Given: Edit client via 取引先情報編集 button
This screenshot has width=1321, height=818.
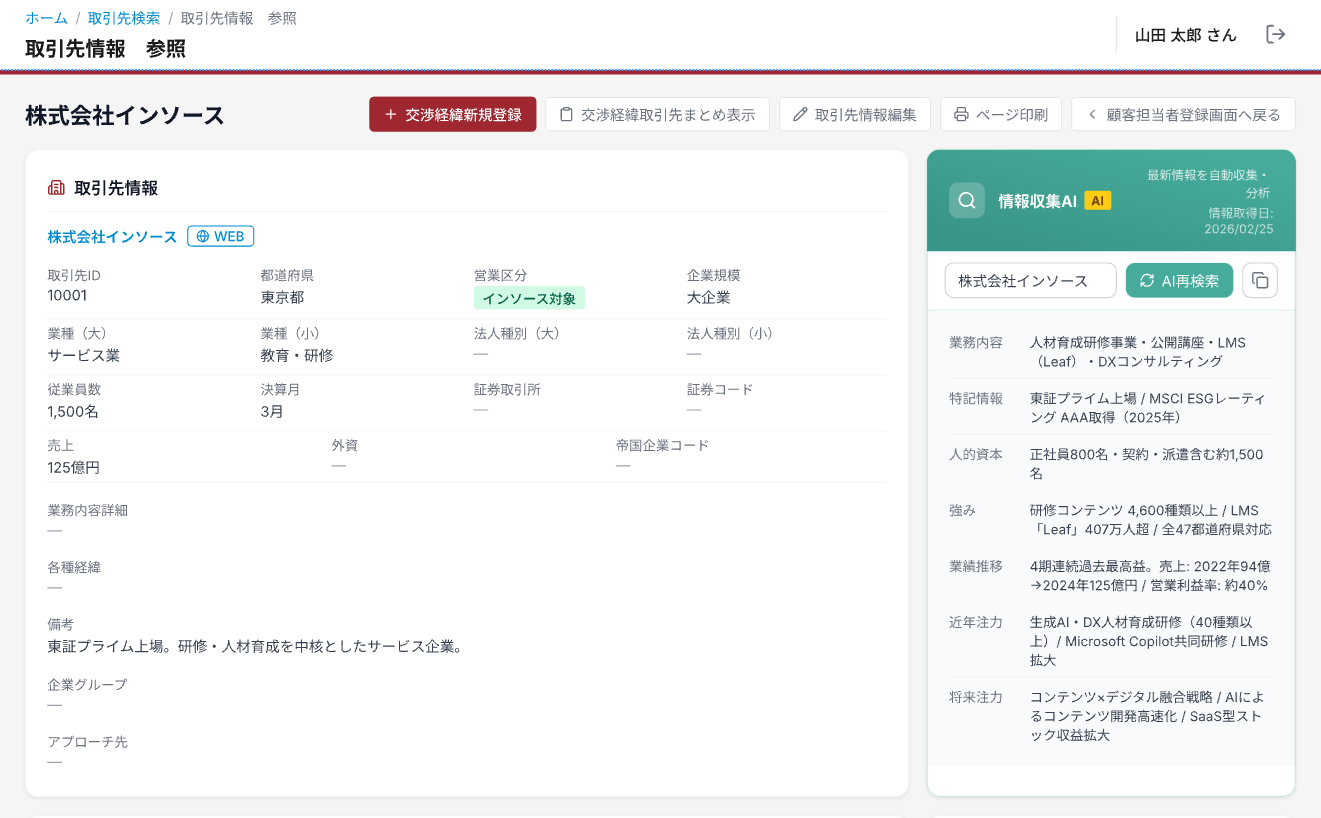Looking at the screenshot, I should [x=855, y=115].
